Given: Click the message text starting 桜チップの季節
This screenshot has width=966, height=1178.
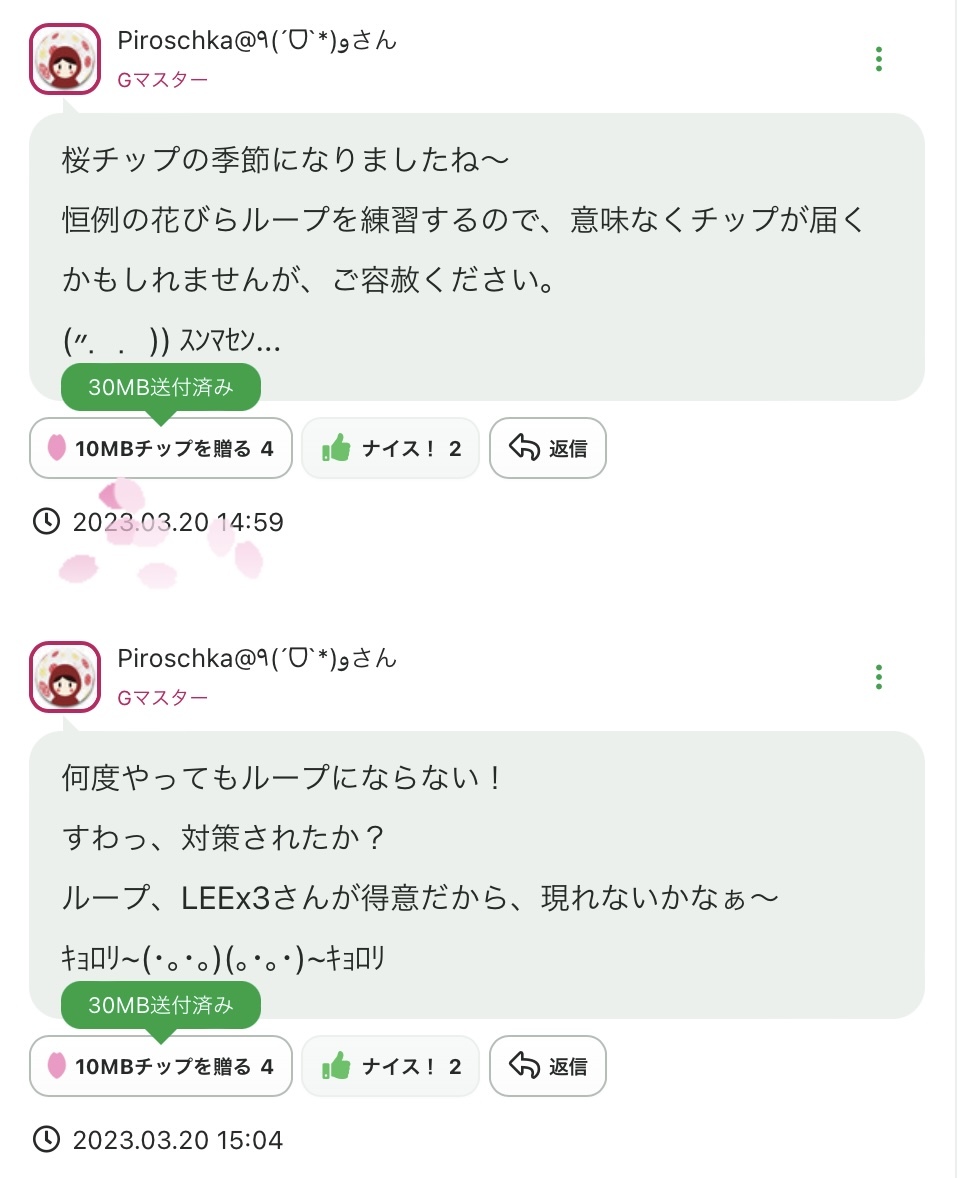Looking at the screenshot, I should pos(286,160).
